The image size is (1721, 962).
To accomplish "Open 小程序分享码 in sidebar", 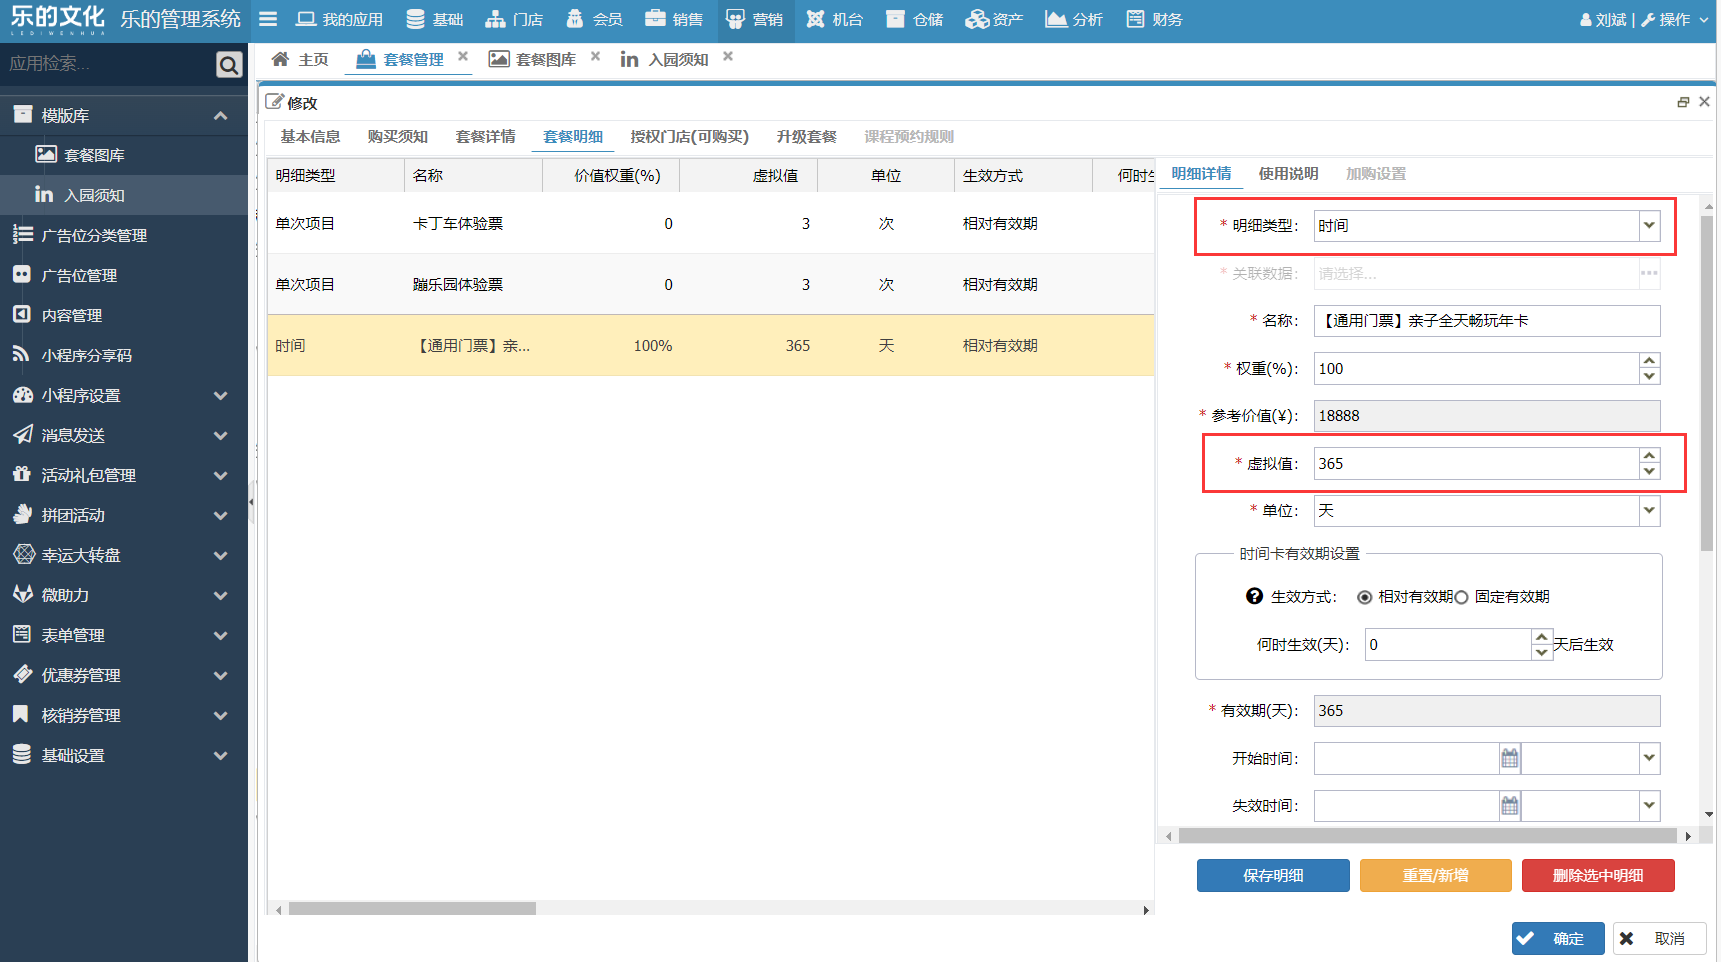I will 124,355.
